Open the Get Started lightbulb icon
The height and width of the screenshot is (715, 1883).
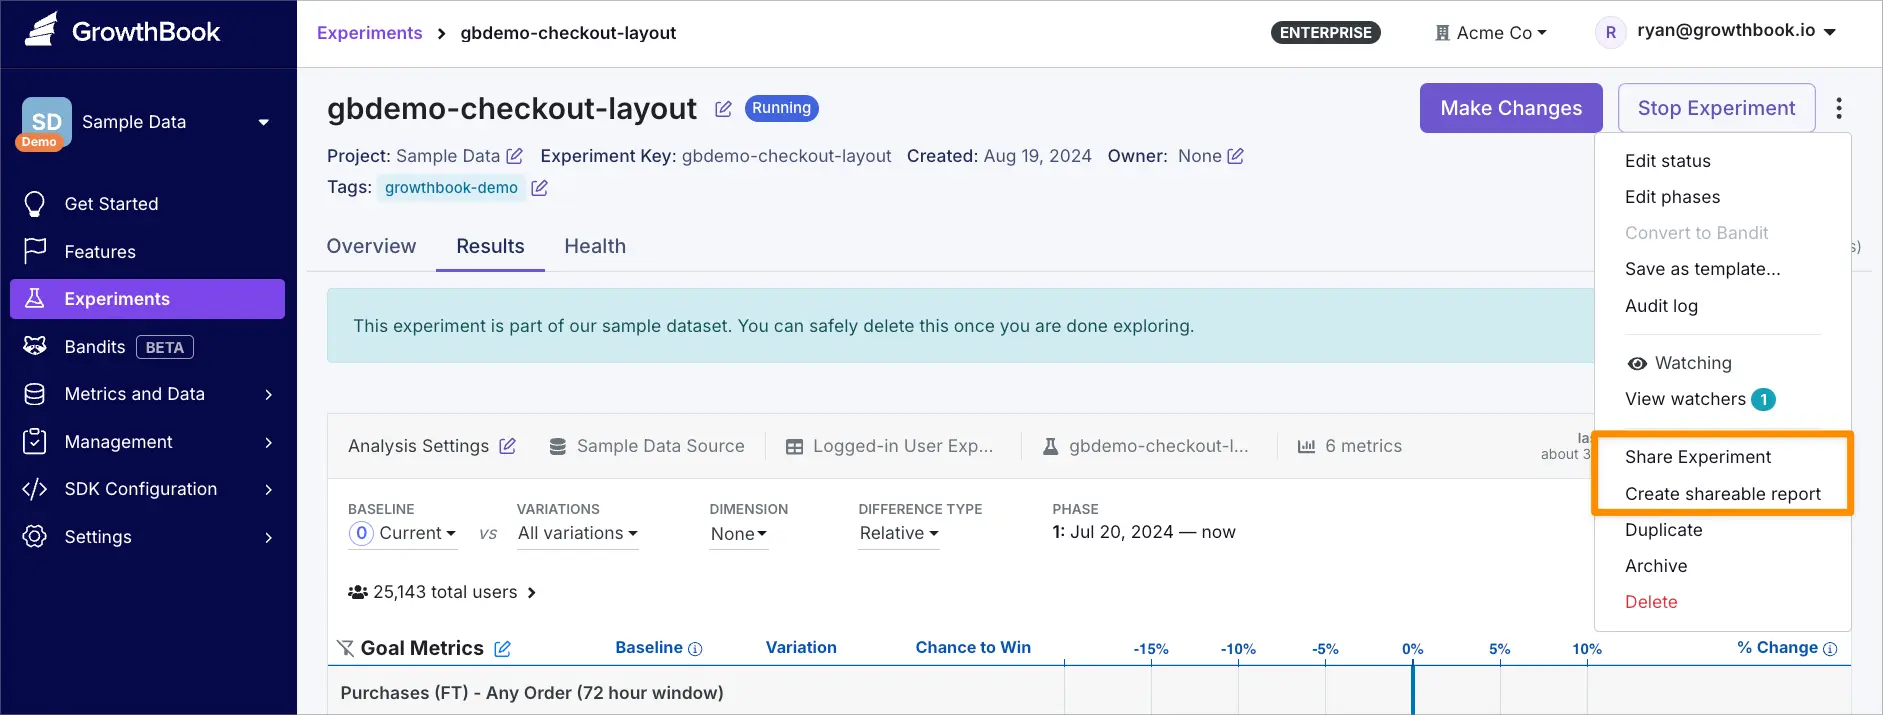35,204
